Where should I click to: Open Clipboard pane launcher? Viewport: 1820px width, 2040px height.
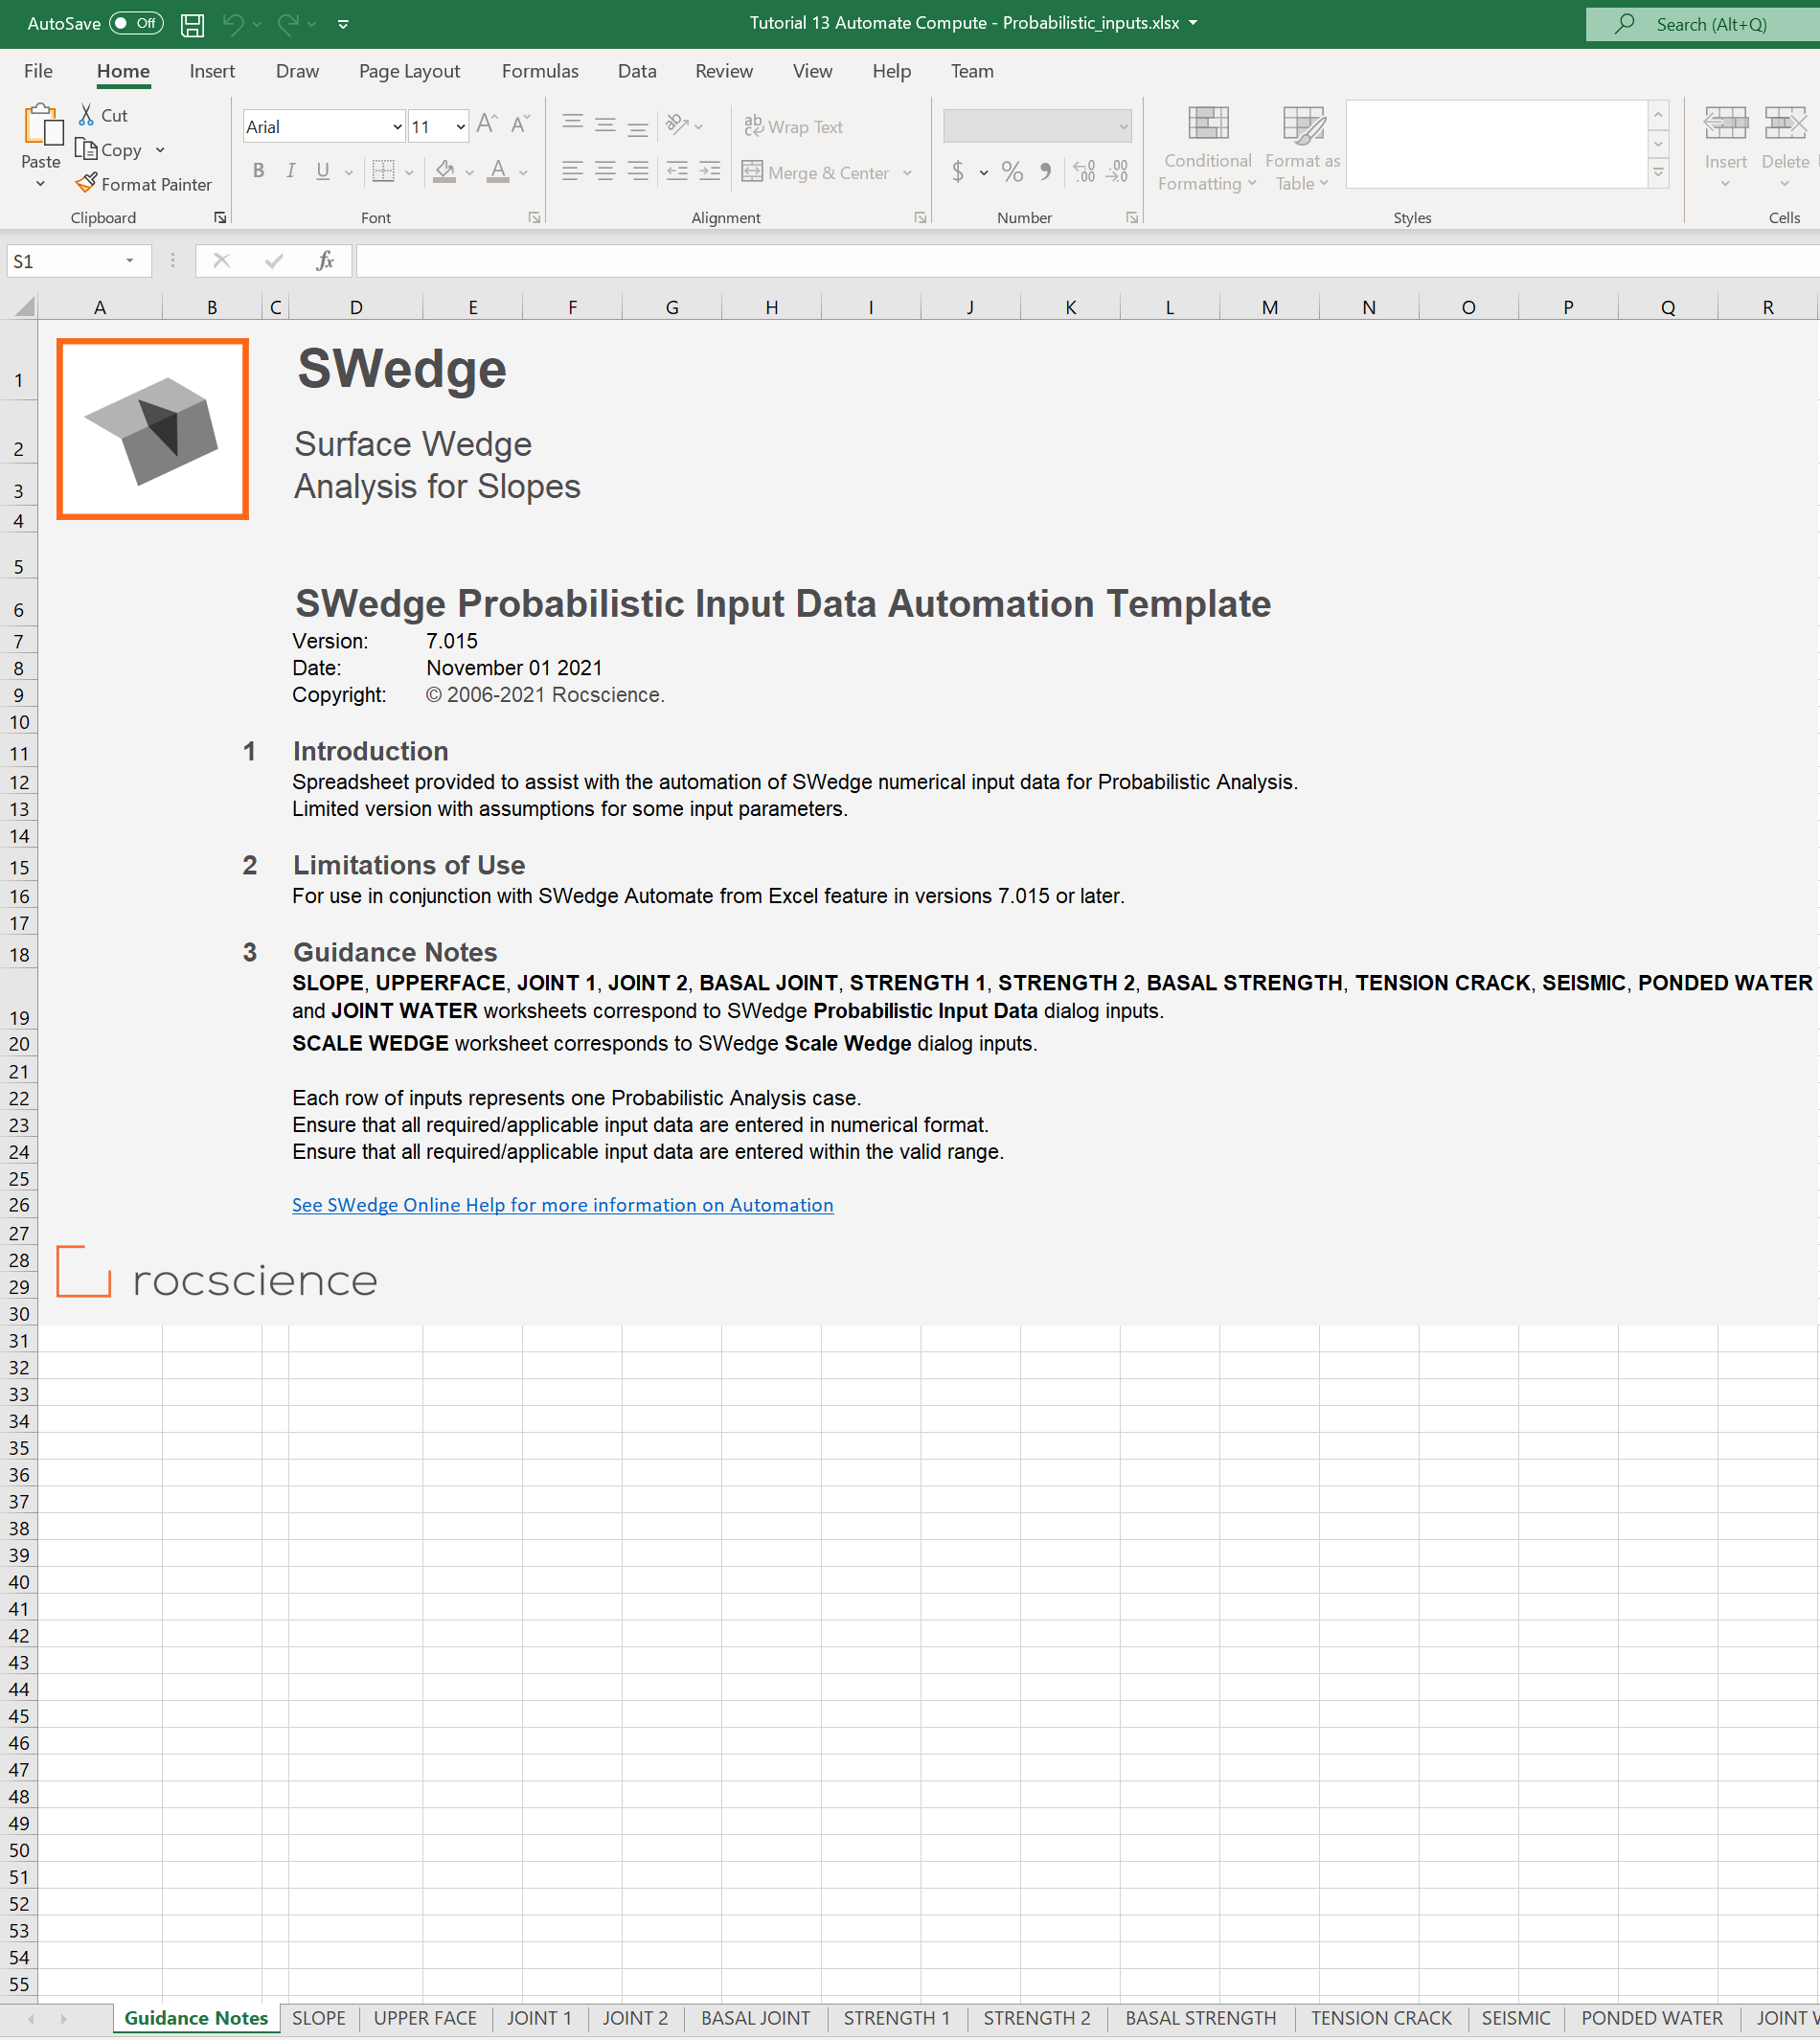(x=220, y=217)
